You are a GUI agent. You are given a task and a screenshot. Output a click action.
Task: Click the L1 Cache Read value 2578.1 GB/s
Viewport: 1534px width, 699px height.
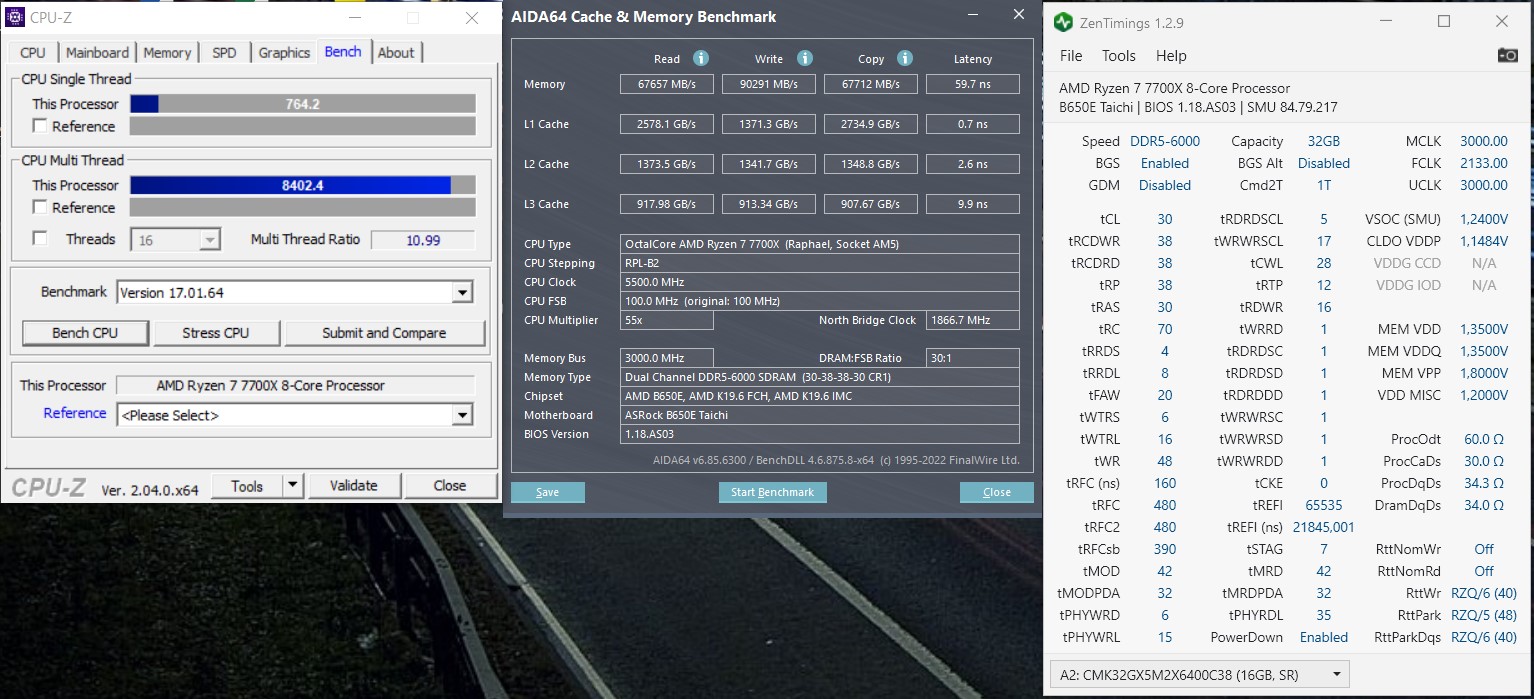pos(667,124)
